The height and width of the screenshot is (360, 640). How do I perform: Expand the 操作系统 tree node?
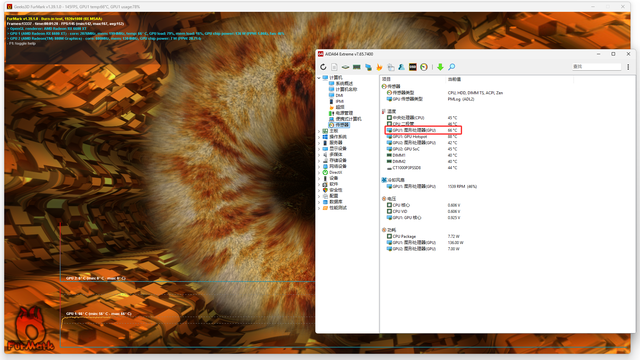[319, 137]
